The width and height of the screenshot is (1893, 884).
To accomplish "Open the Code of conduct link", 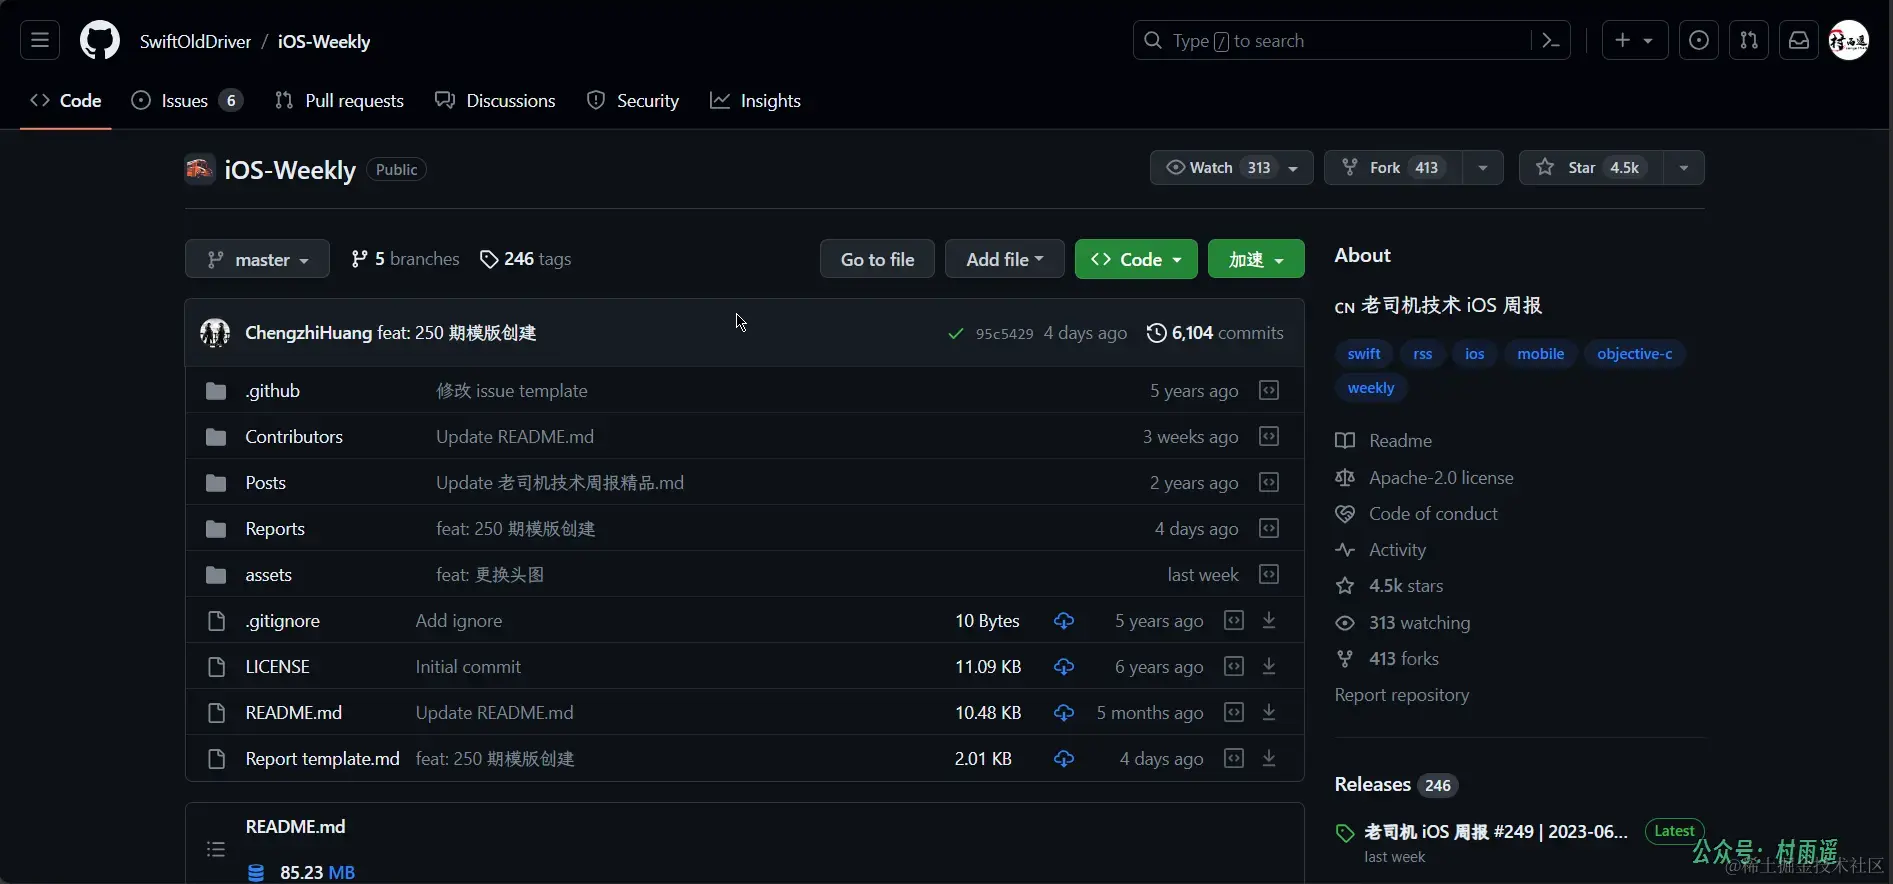I will coord(1417,514).
